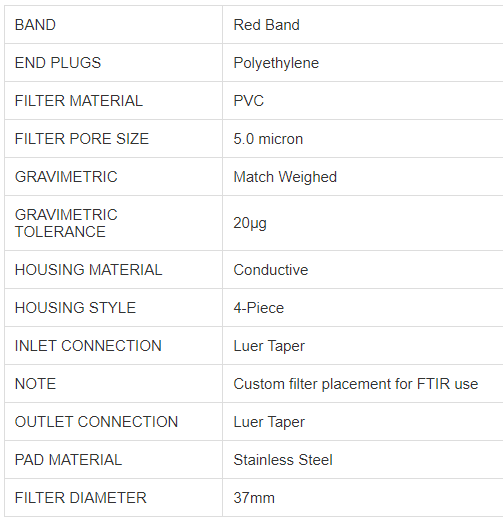Click the Match Weighed value

(x=285, y=177)
